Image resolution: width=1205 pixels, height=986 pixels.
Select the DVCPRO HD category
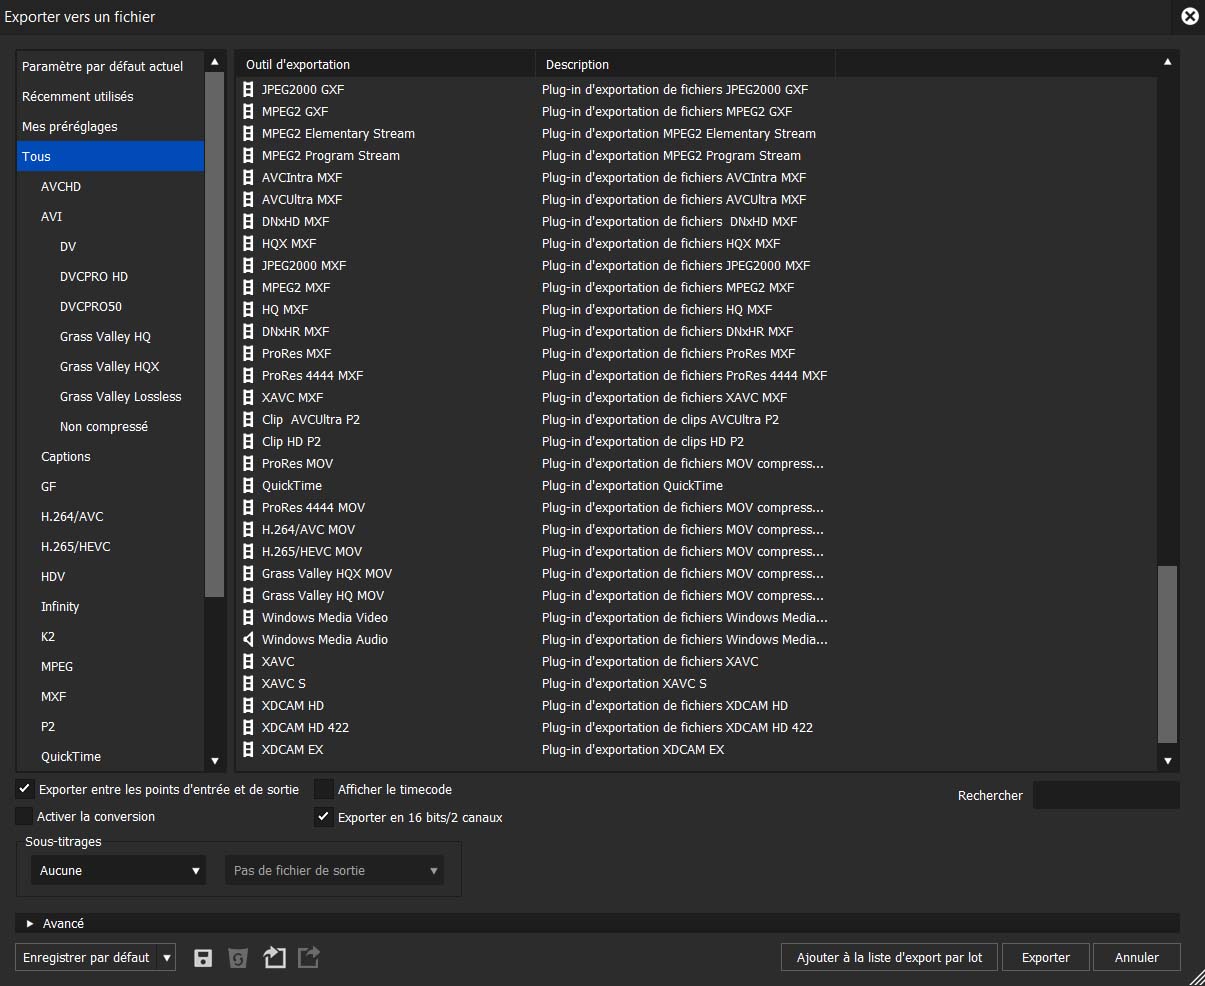[110, 276]
